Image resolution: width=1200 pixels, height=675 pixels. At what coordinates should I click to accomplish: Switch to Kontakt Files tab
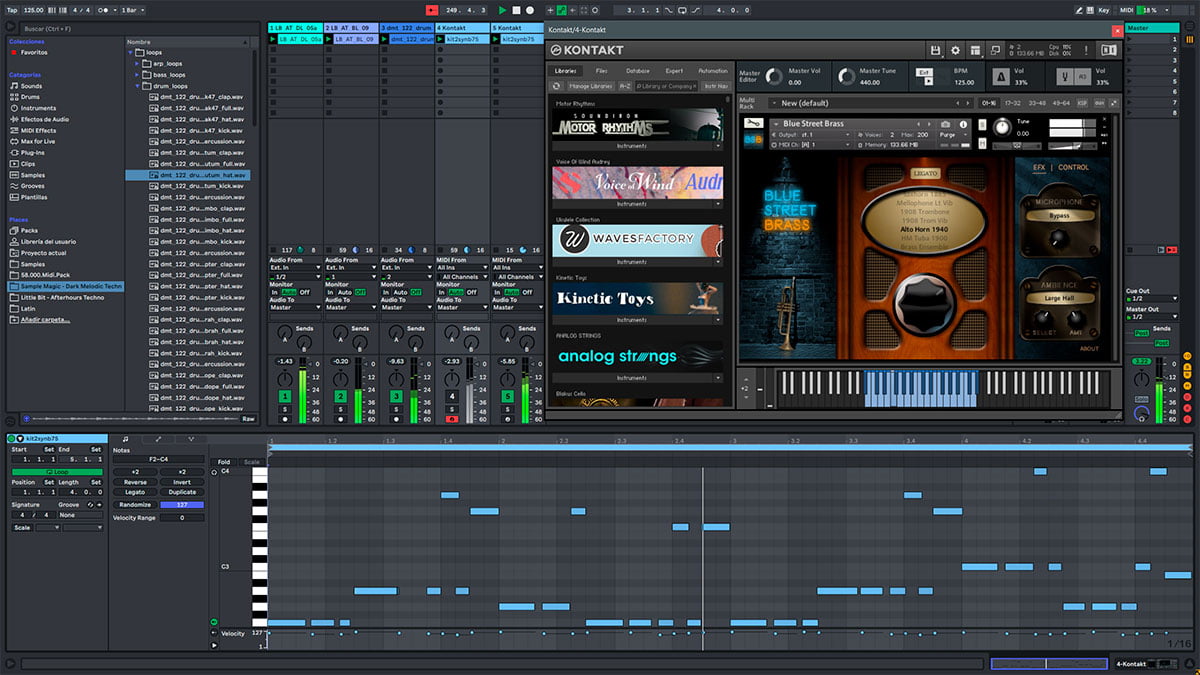click(x=601, y=71)
